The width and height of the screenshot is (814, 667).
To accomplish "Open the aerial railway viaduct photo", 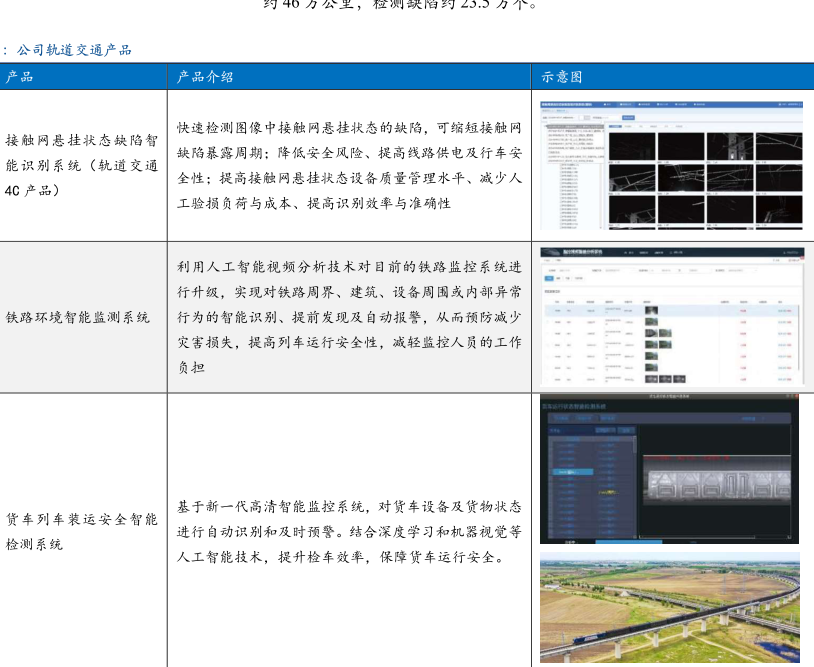I will coord(671,608).
